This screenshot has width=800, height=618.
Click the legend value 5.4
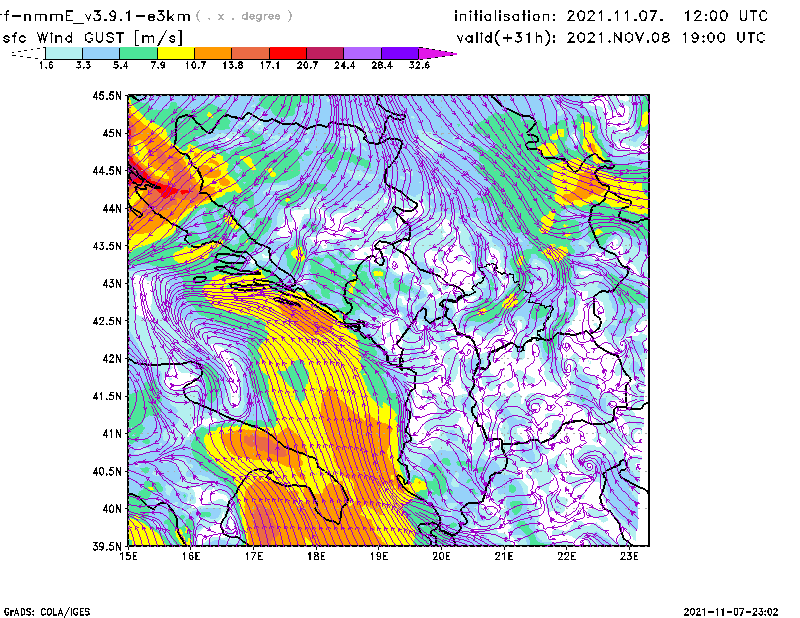(x=120, y=65)
